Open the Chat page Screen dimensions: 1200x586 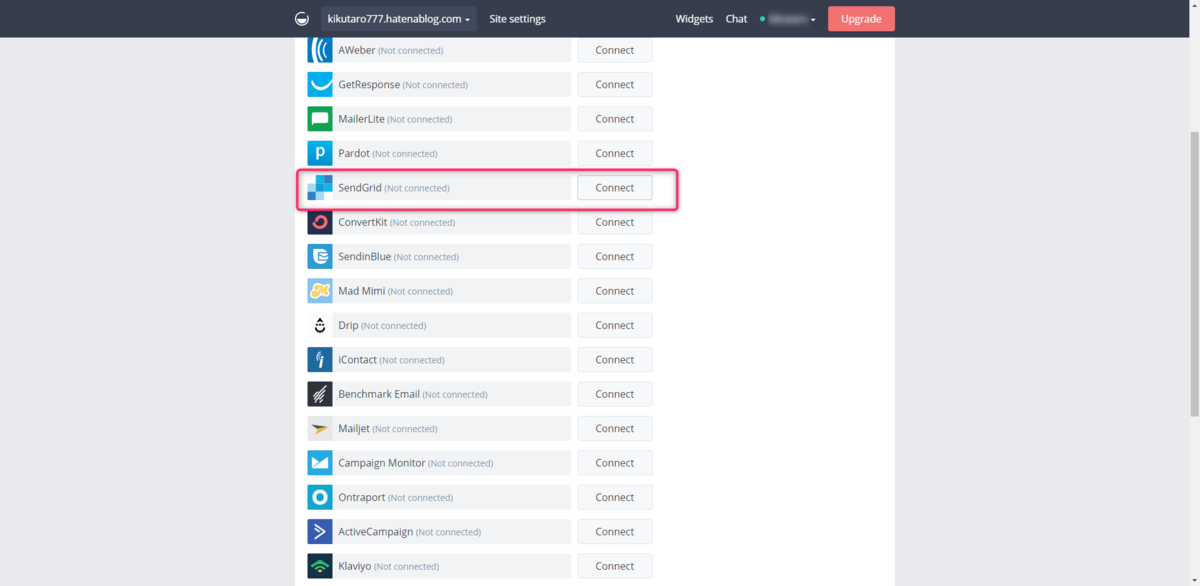click(x=736, y=19)
